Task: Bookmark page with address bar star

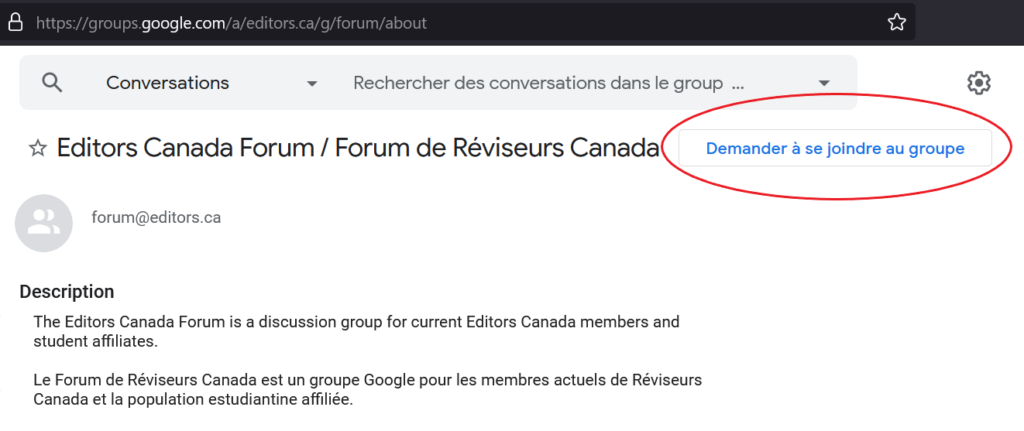Action: click(897, 23)
